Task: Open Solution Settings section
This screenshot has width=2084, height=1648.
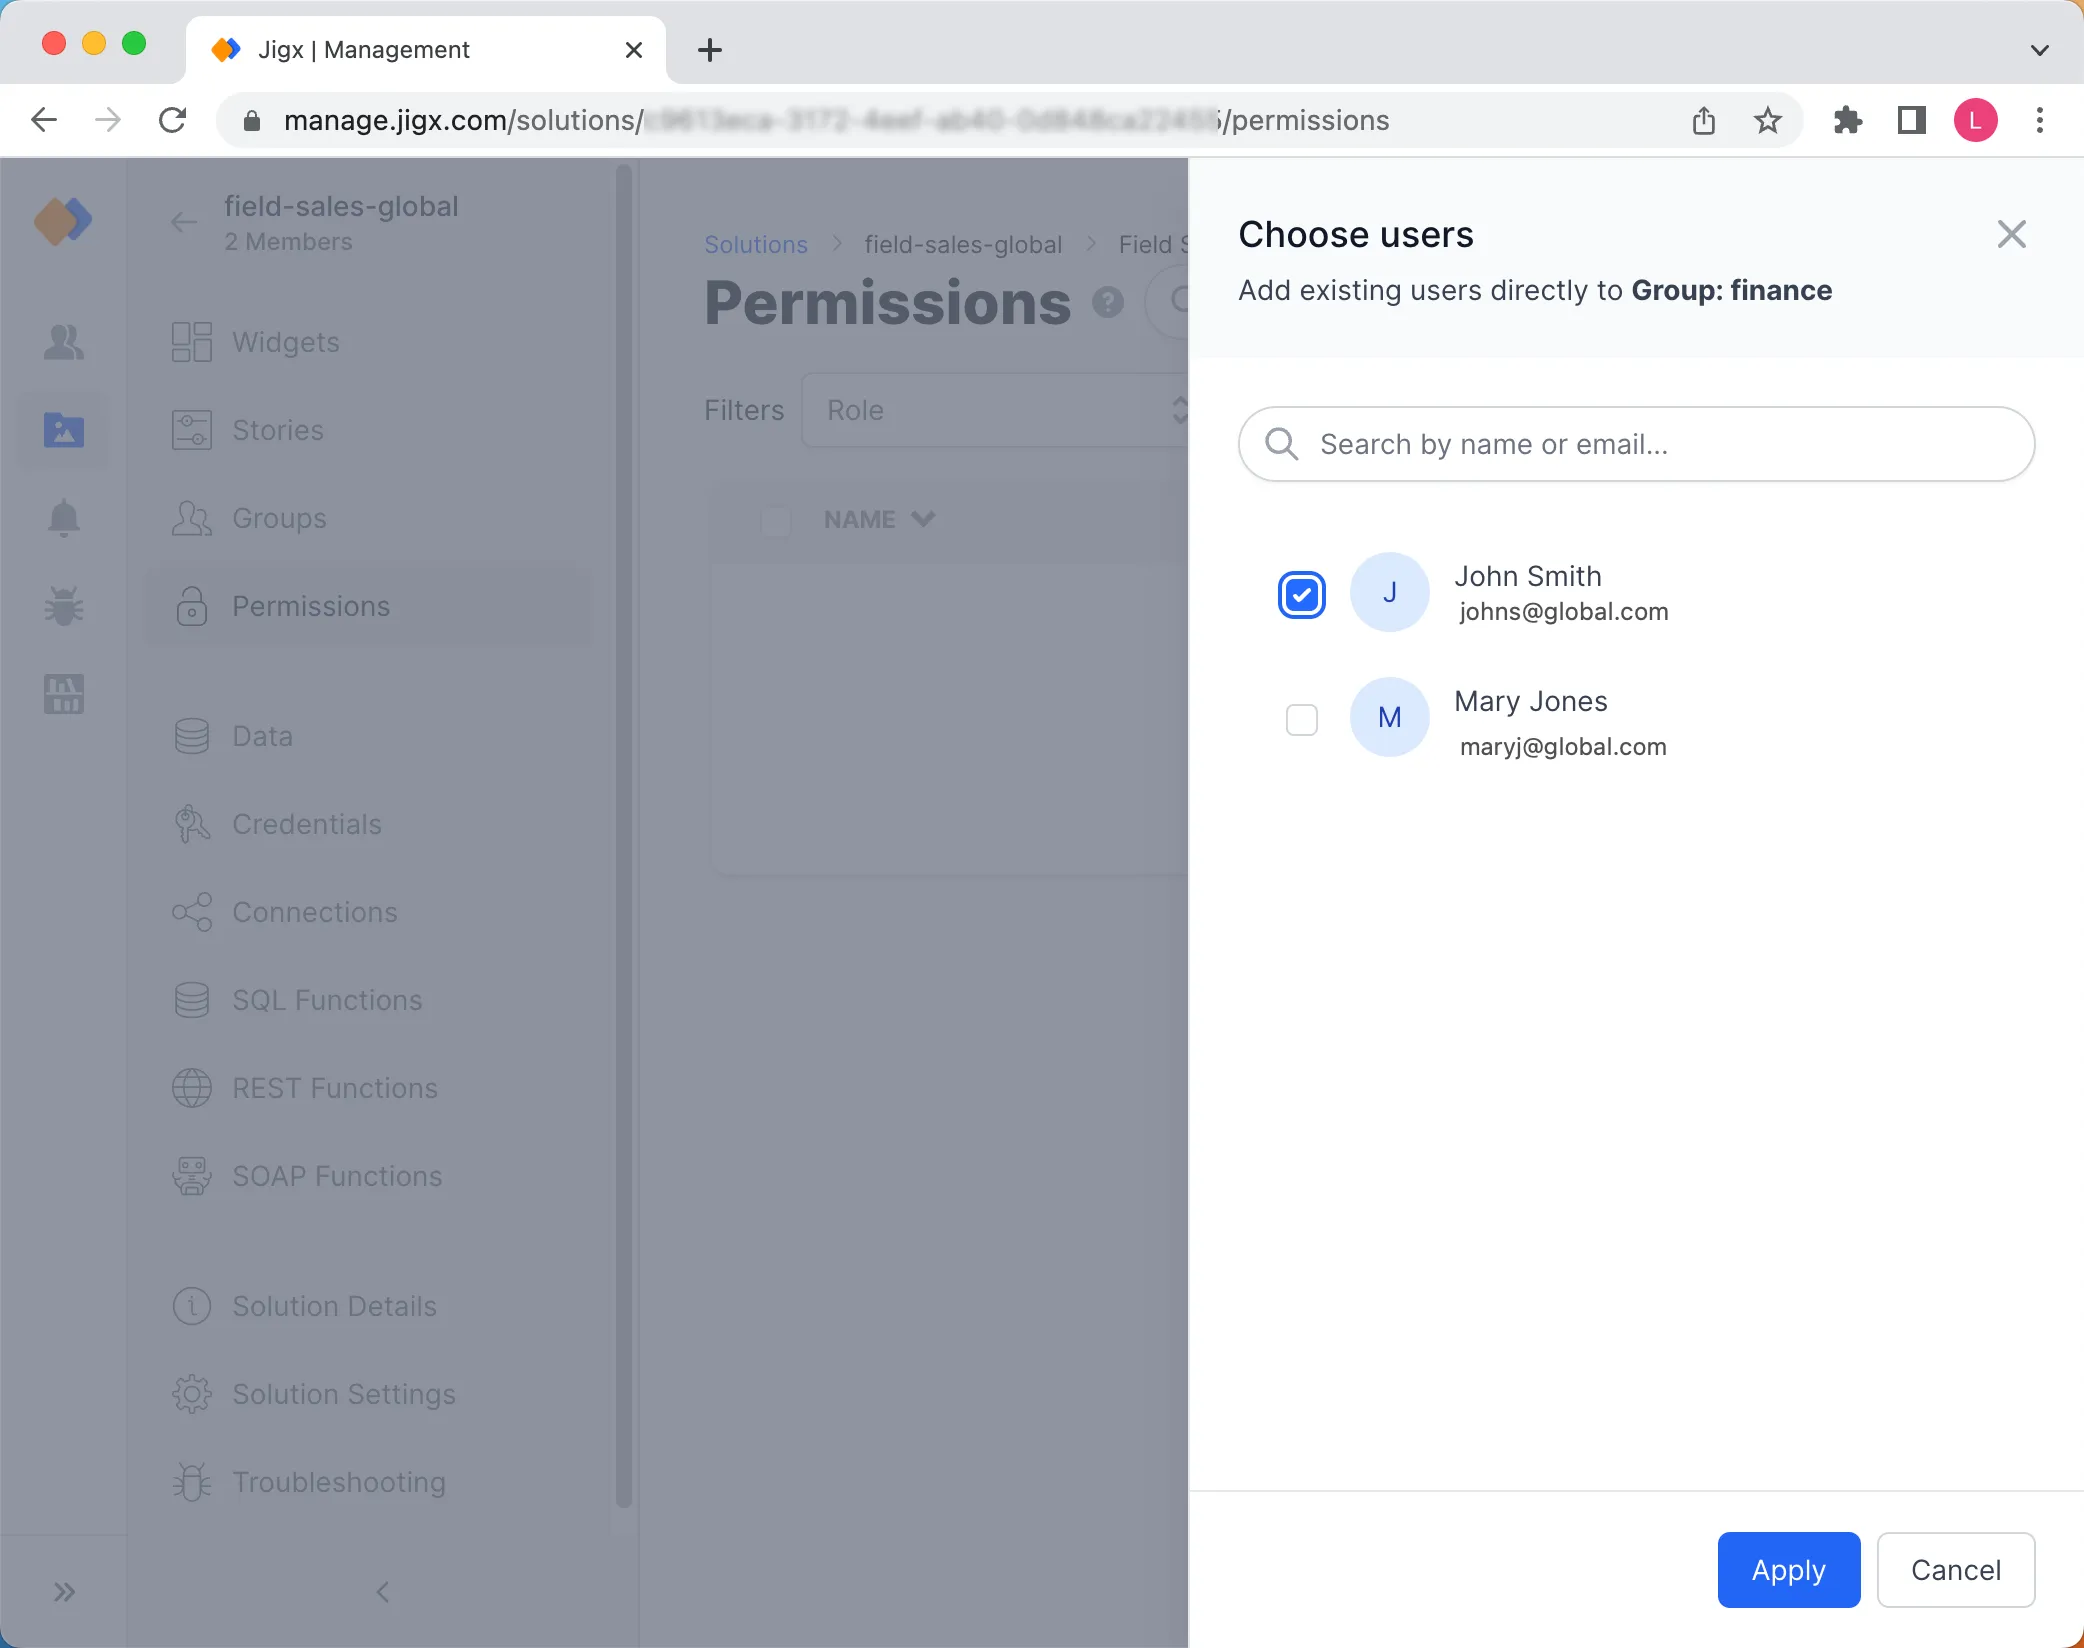Action: pos(343,1393)
